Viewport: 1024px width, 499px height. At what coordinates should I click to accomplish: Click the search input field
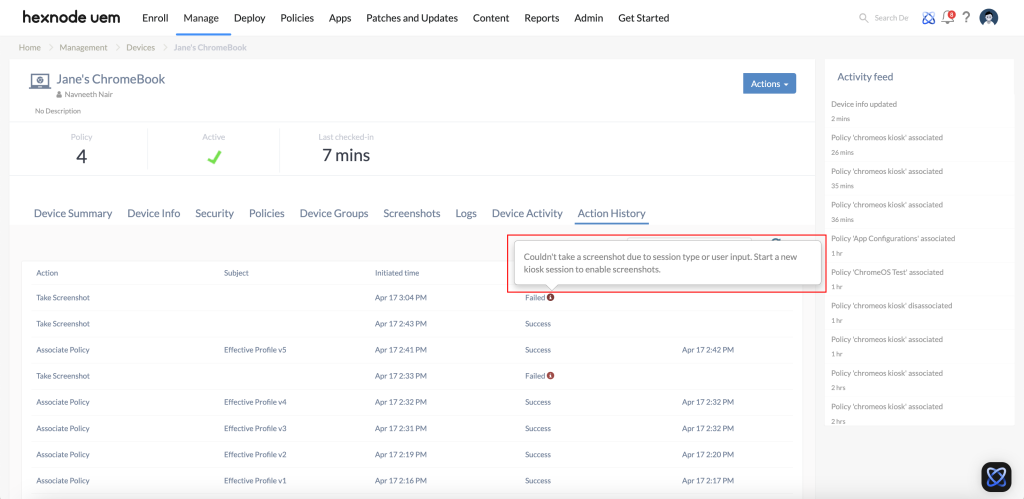coord(891,18)
